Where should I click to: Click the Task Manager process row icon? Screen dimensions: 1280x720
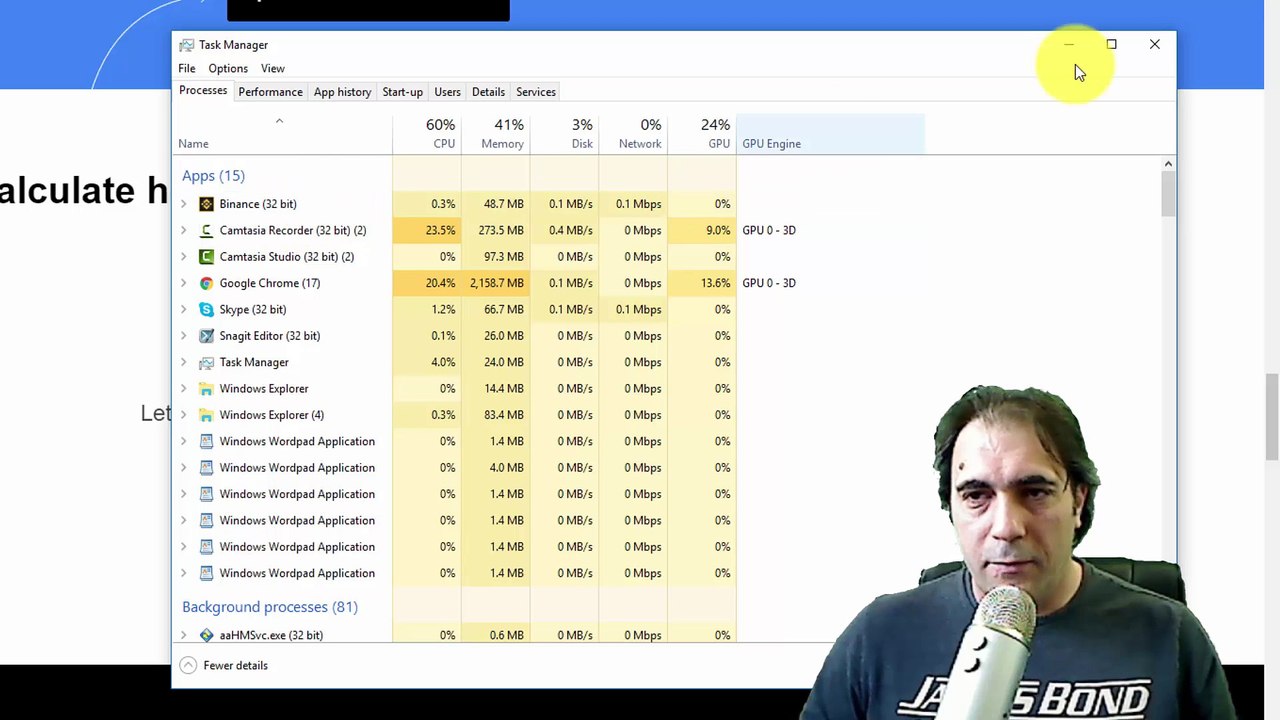coord(206,362)
